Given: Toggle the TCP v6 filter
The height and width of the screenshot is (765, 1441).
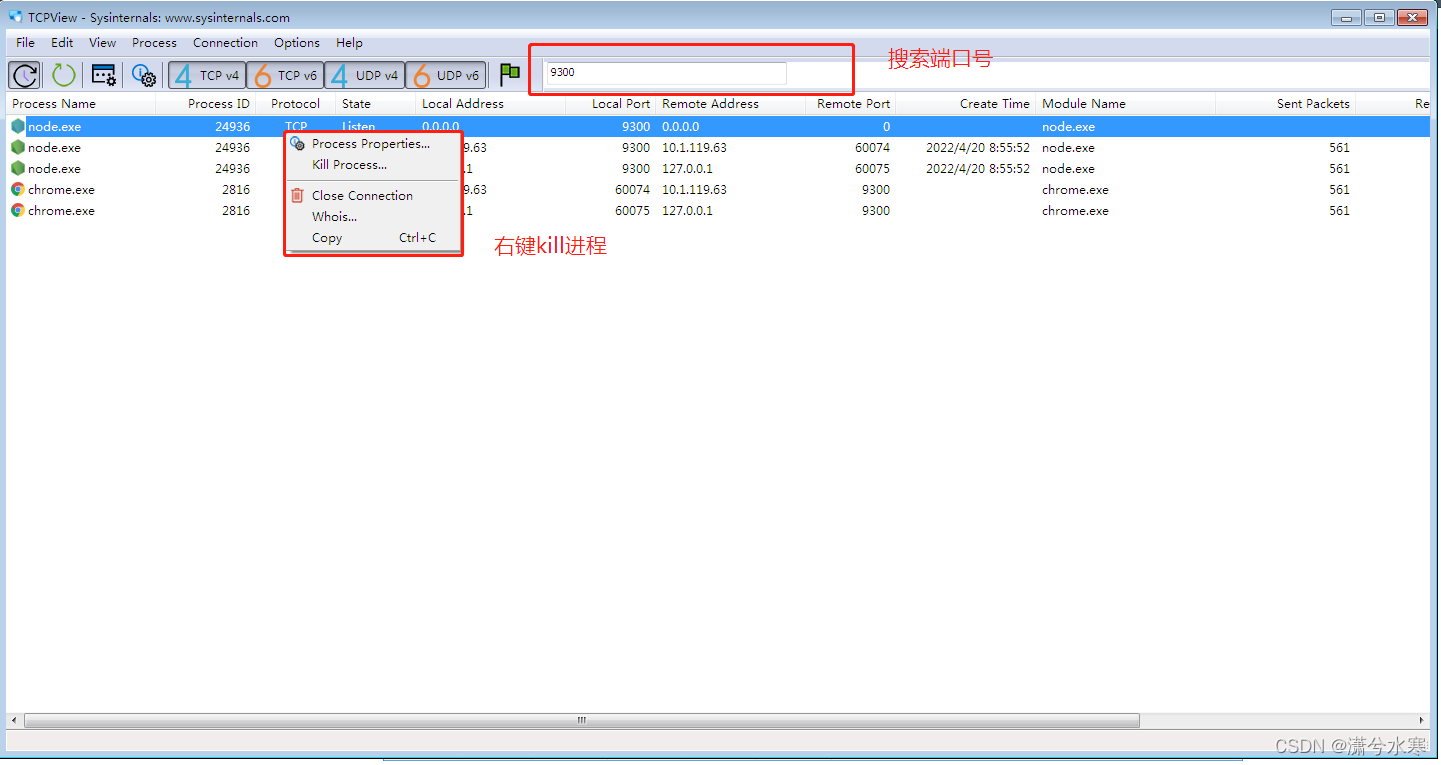Looking at the screenshot, I should [x=286, y=74].
